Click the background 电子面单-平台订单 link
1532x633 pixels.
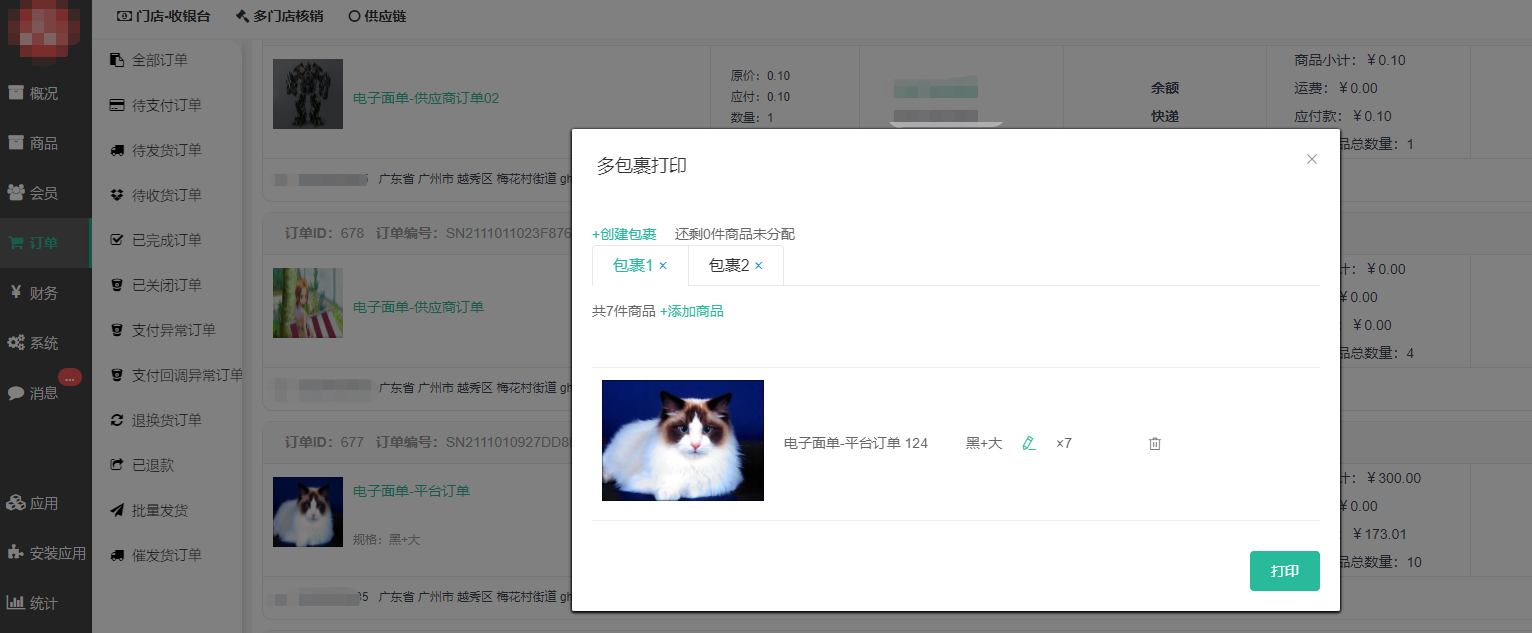point(411,491)
